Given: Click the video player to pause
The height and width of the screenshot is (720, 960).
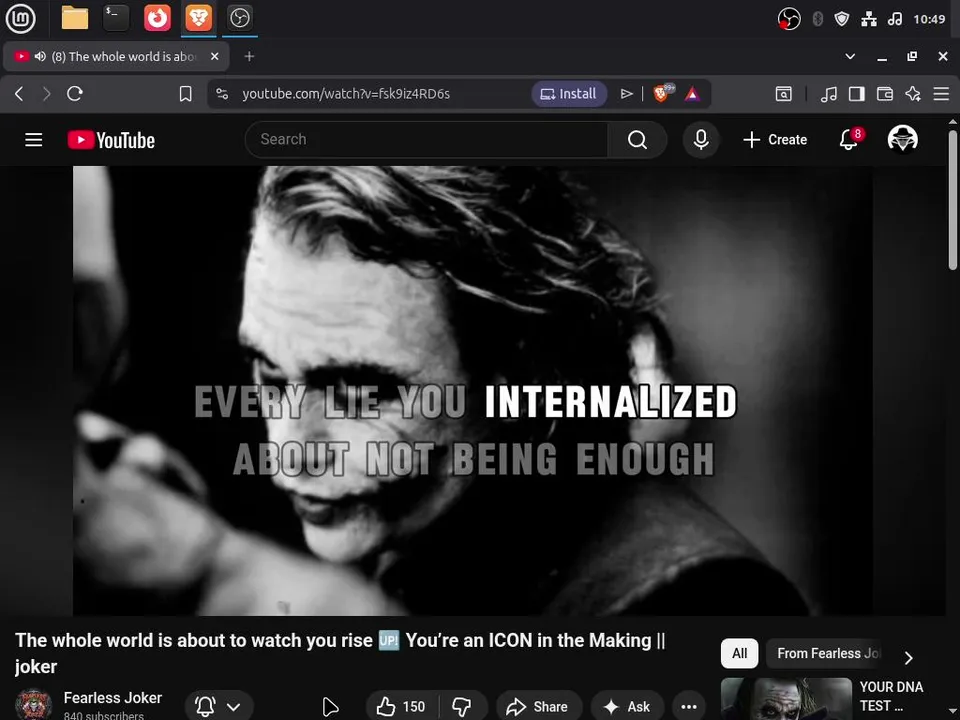Looking at the screenshot, I should click(473, 391).
